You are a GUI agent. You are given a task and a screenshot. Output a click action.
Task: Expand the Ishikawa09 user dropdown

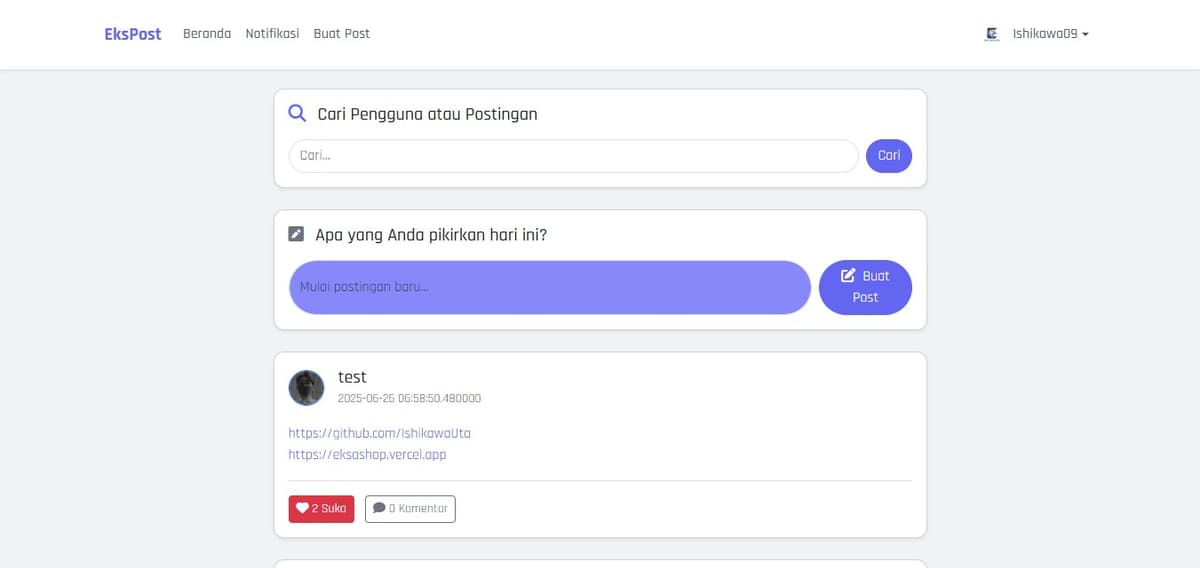click(x=1049, y=34)
